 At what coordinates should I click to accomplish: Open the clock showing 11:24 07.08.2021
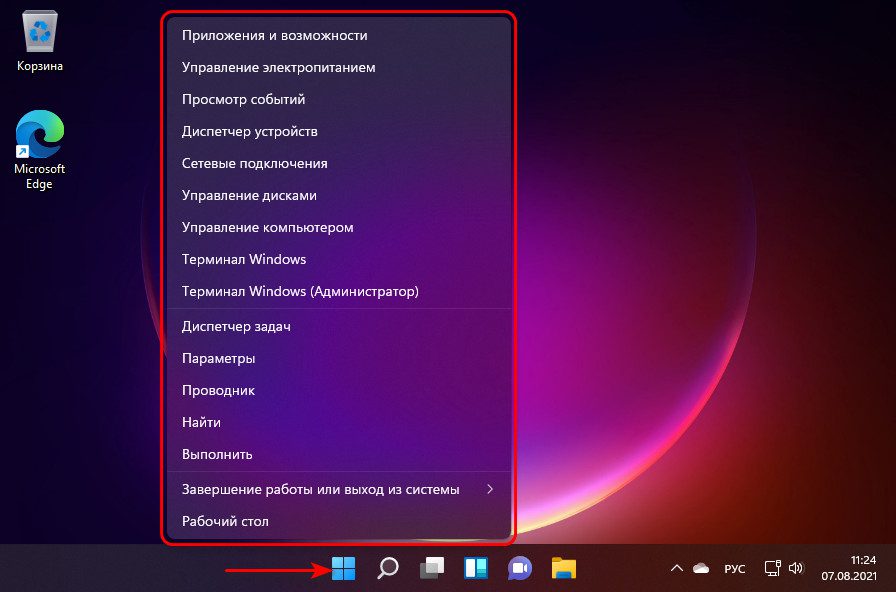tap(849, 568)
